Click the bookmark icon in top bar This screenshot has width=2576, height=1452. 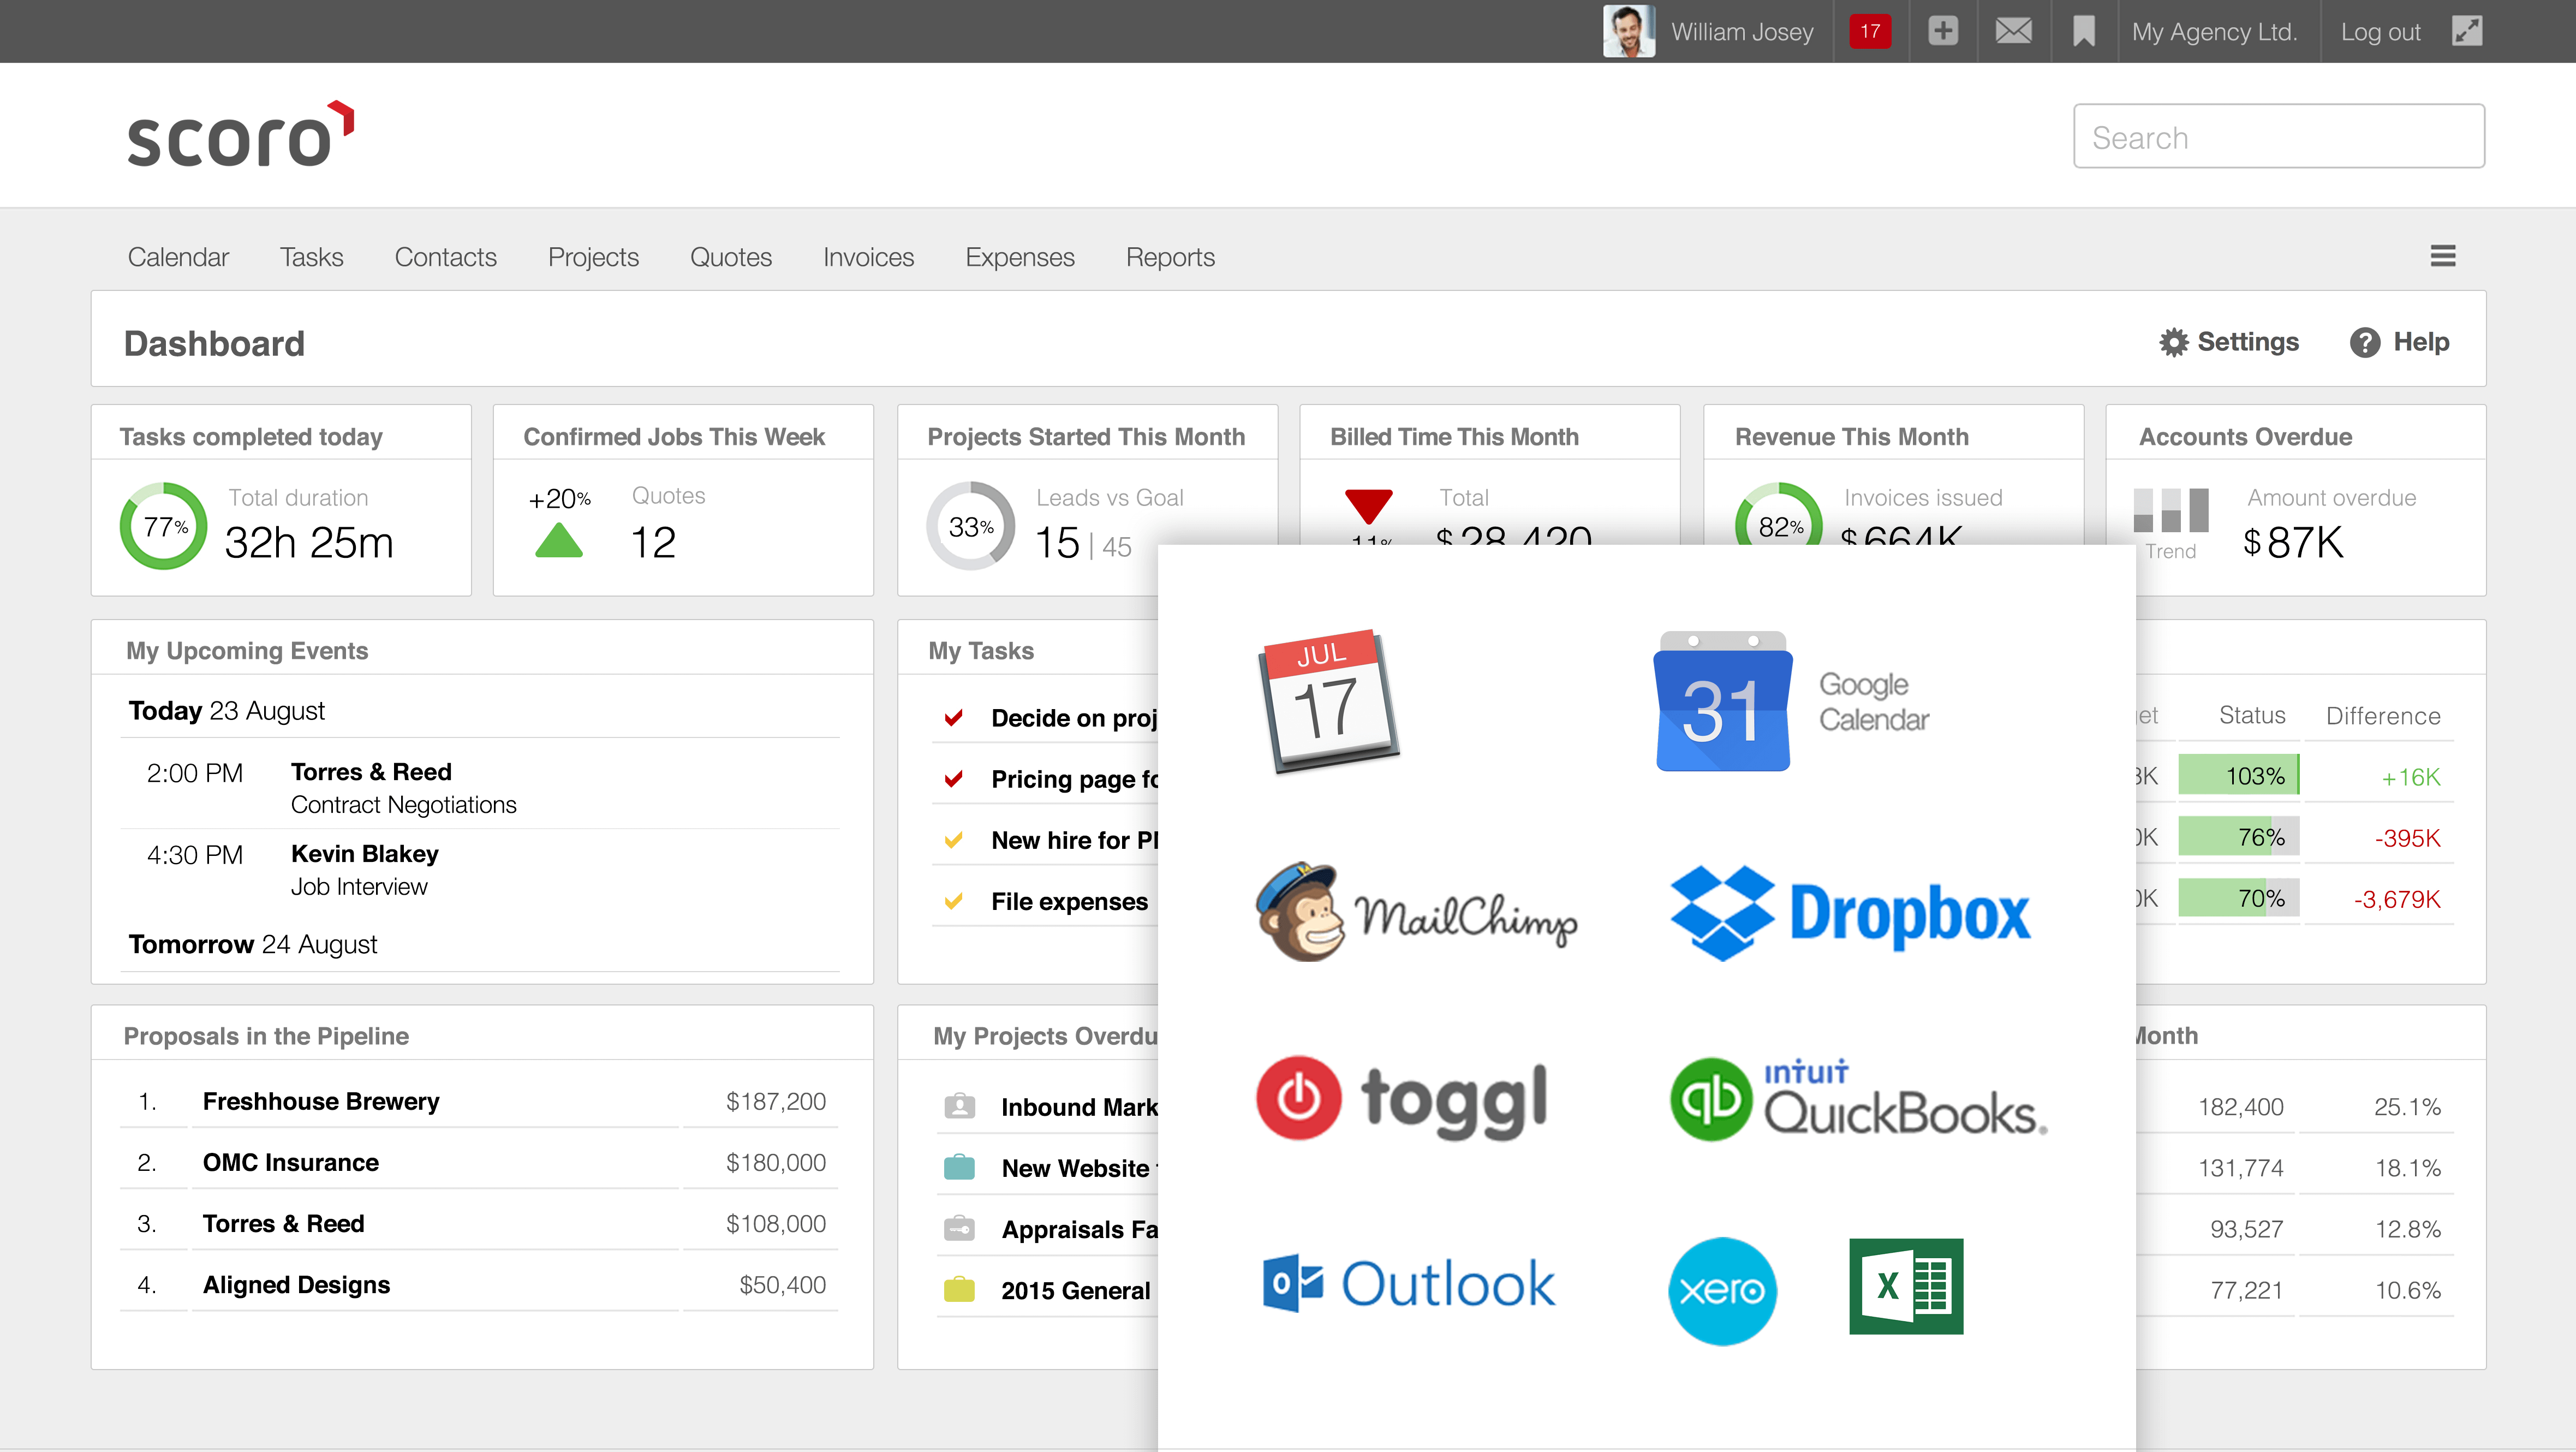[2084, 31]
